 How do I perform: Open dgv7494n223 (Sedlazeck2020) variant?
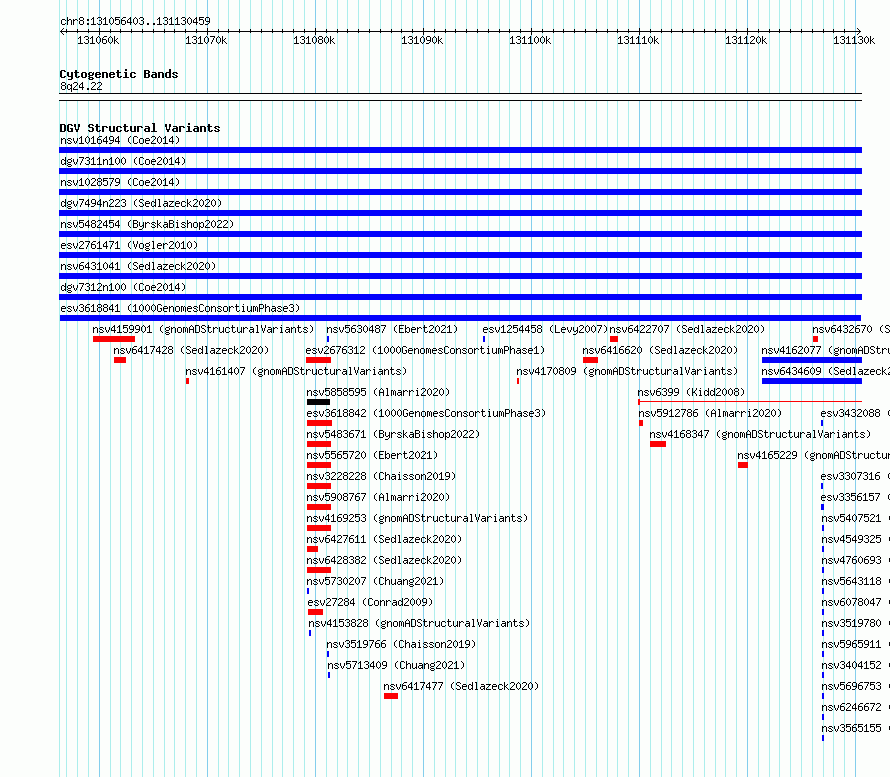(x=141, y=203)
